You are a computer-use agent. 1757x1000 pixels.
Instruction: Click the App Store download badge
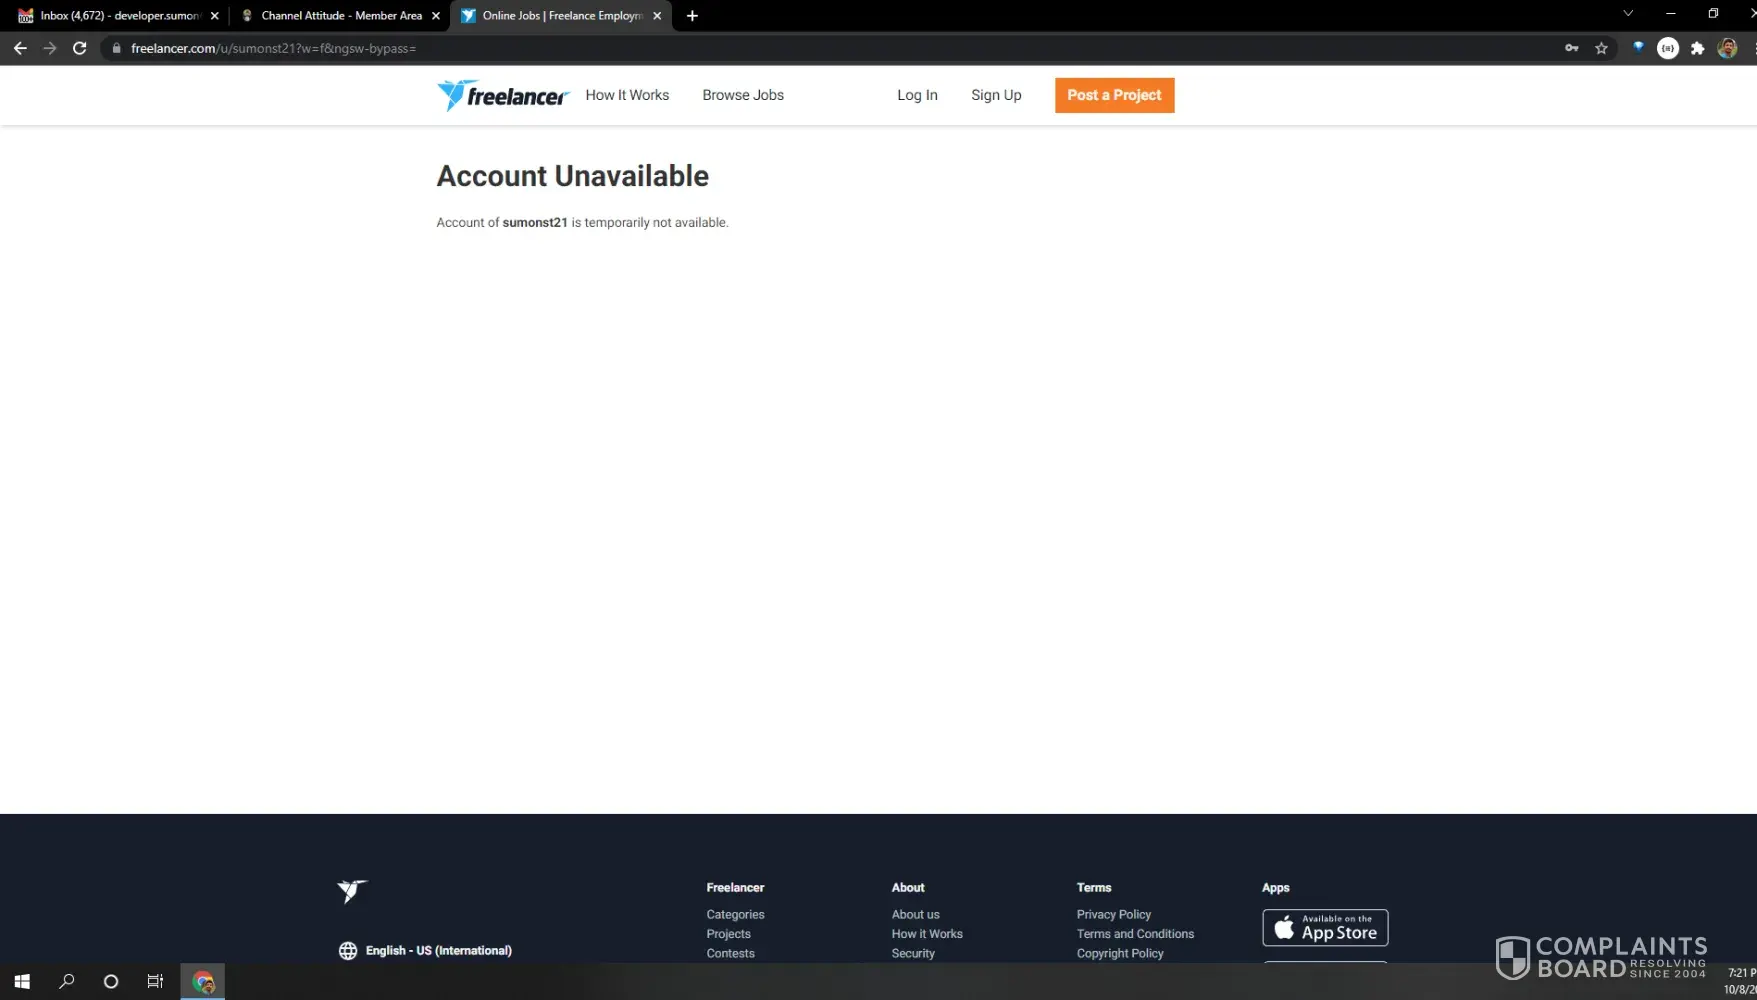pyautogui.click(x=1324, y=927)
